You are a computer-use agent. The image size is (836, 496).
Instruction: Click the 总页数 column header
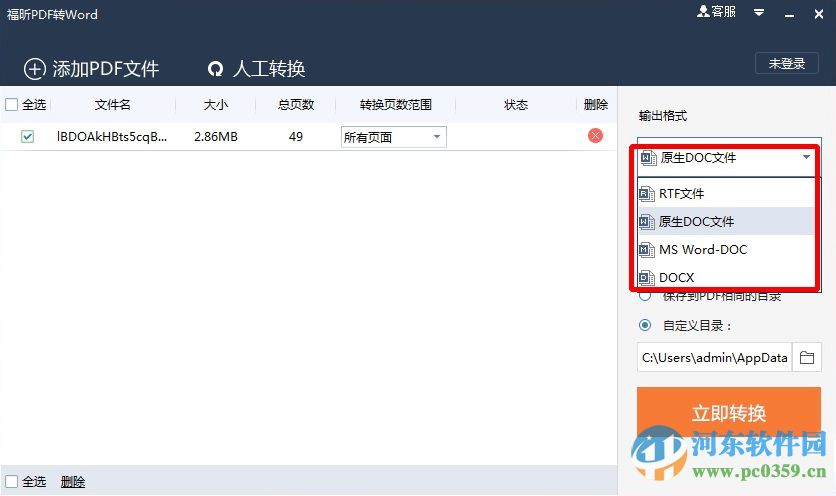pos(296,105)
